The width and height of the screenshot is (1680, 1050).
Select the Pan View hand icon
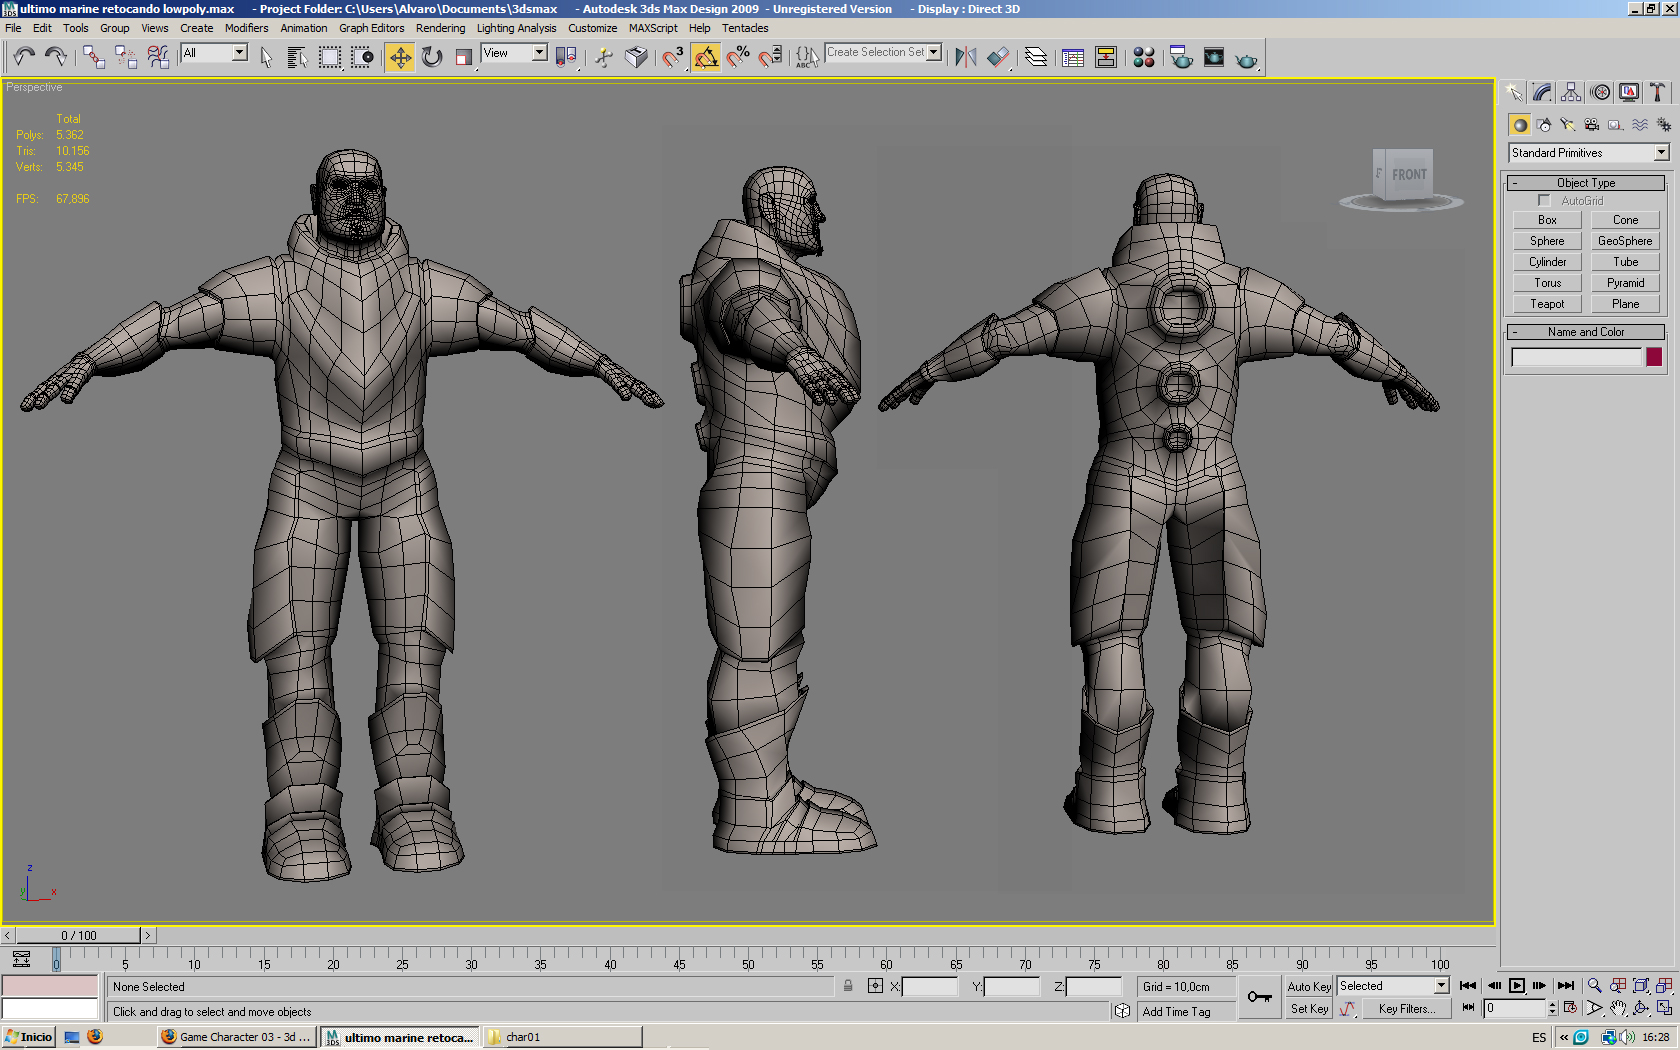point(1618,1008)
